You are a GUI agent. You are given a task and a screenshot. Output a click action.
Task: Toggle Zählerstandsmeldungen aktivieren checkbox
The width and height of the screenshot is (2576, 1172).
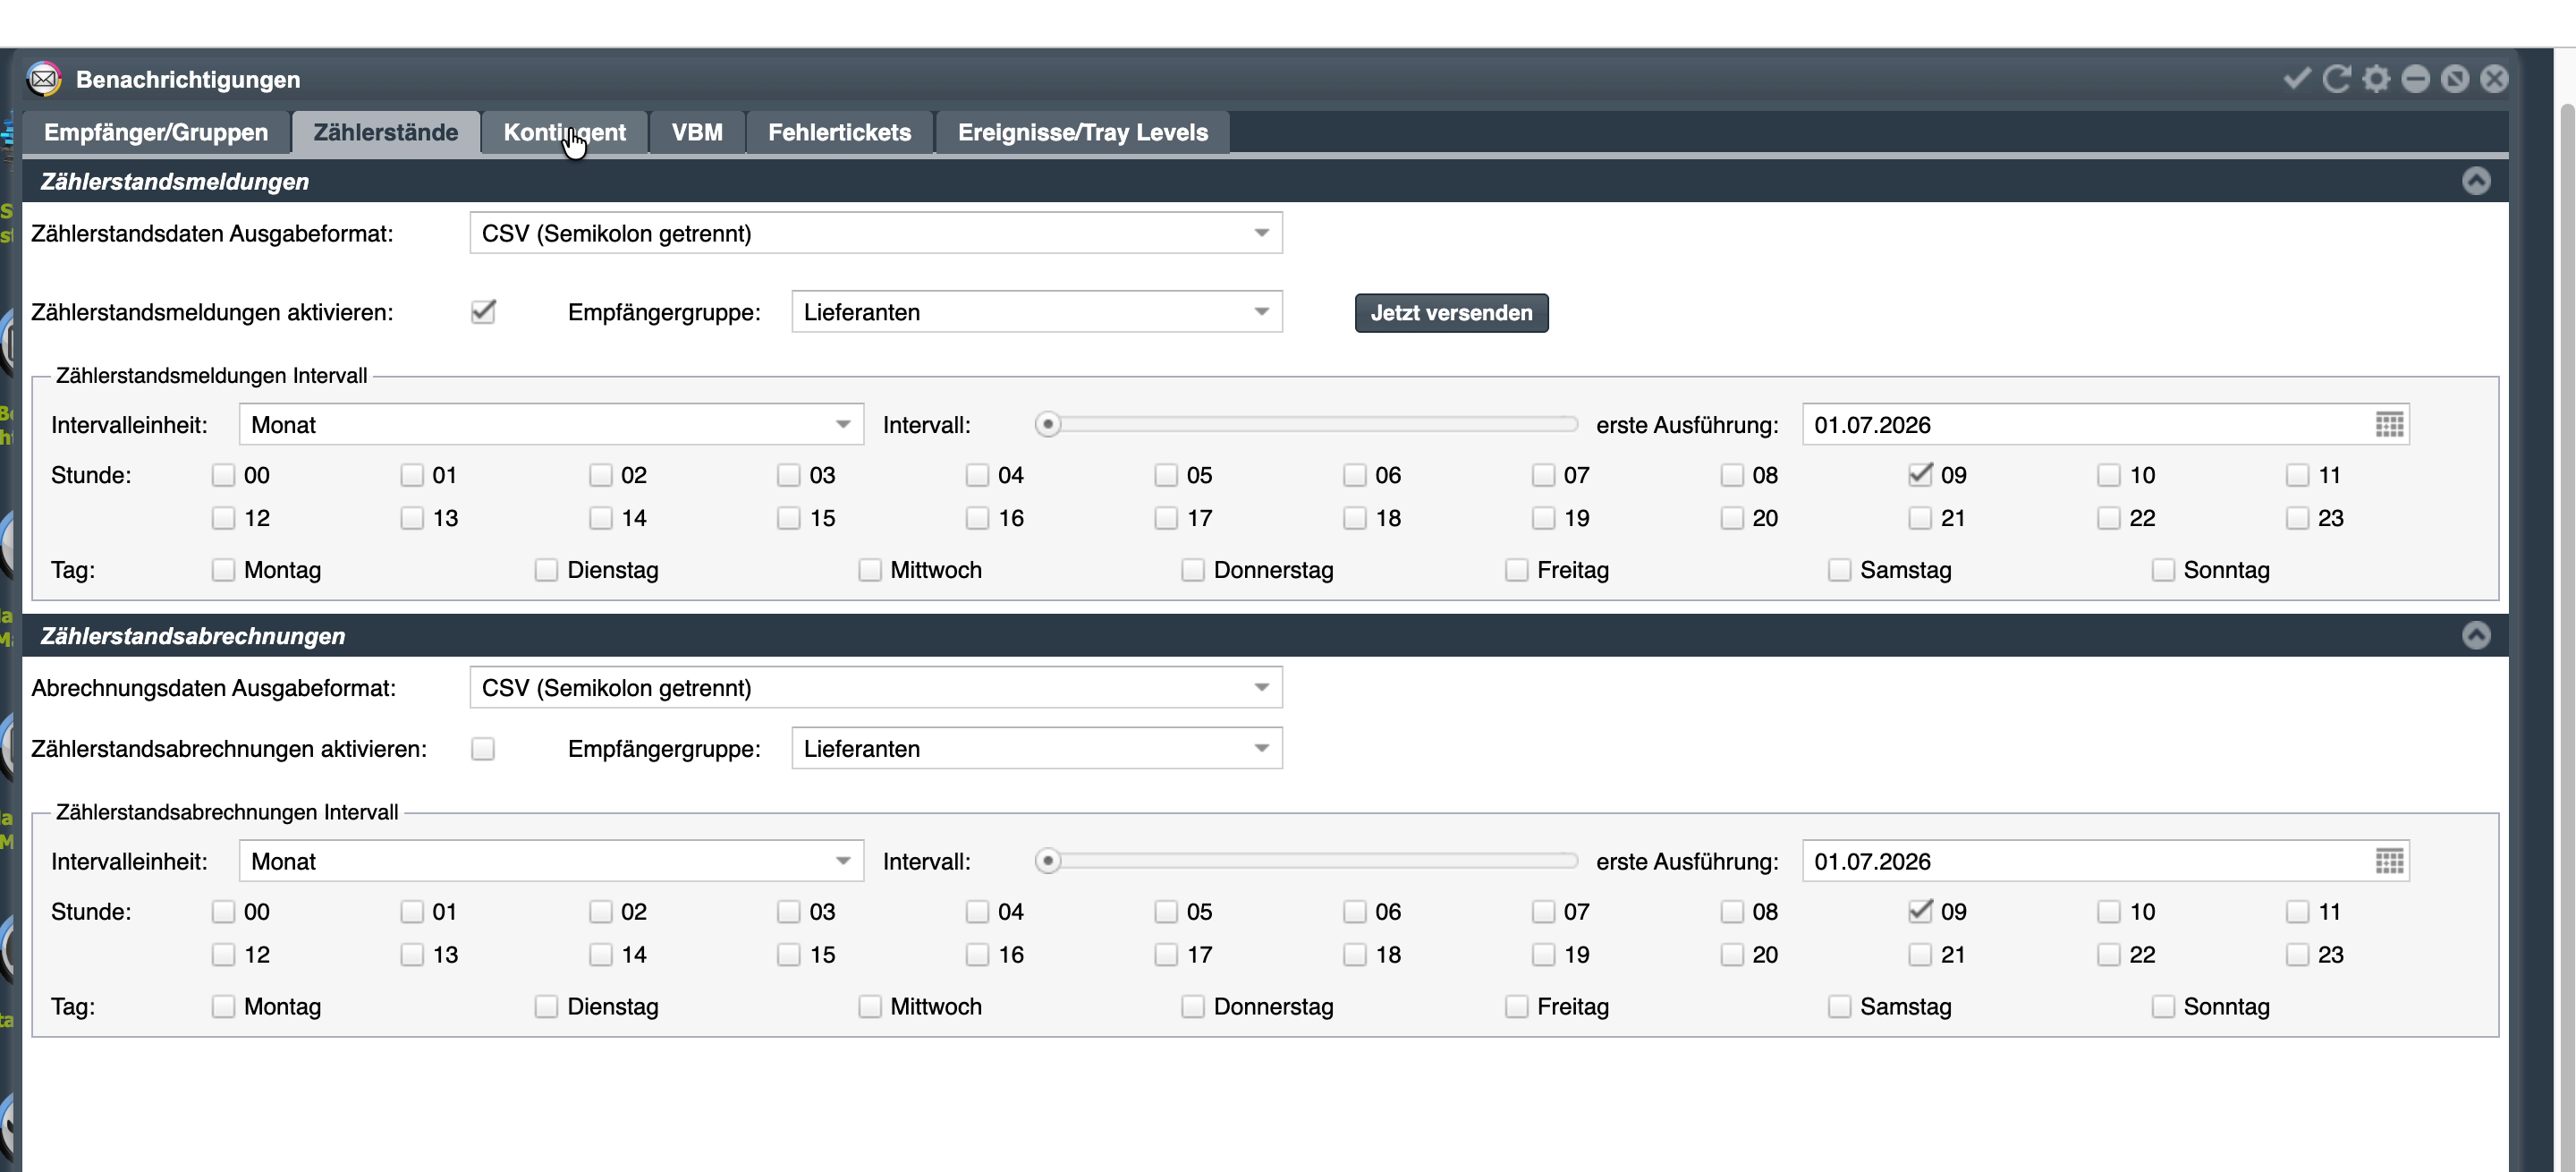[x=483, y=312]
